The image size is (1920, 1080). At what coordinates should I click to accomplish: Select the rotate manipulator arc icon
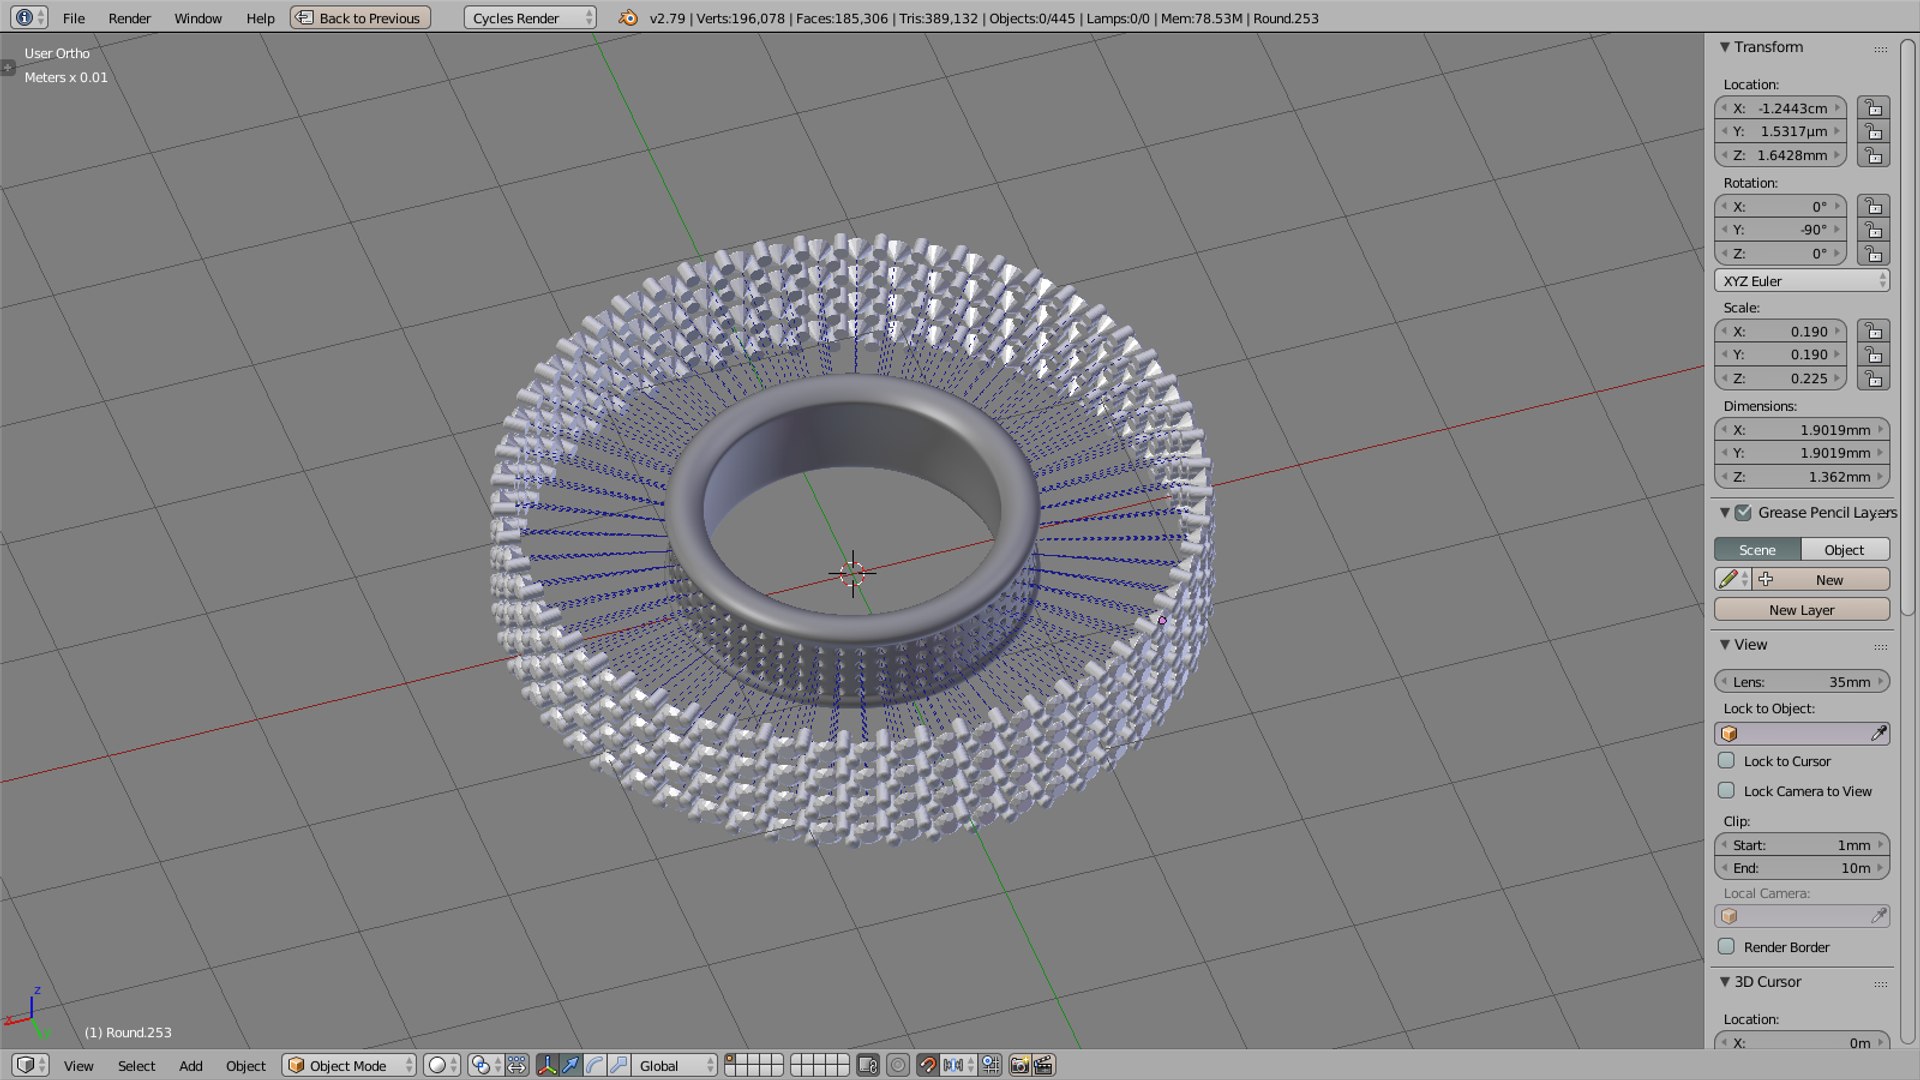click(x=594, y=1066)
